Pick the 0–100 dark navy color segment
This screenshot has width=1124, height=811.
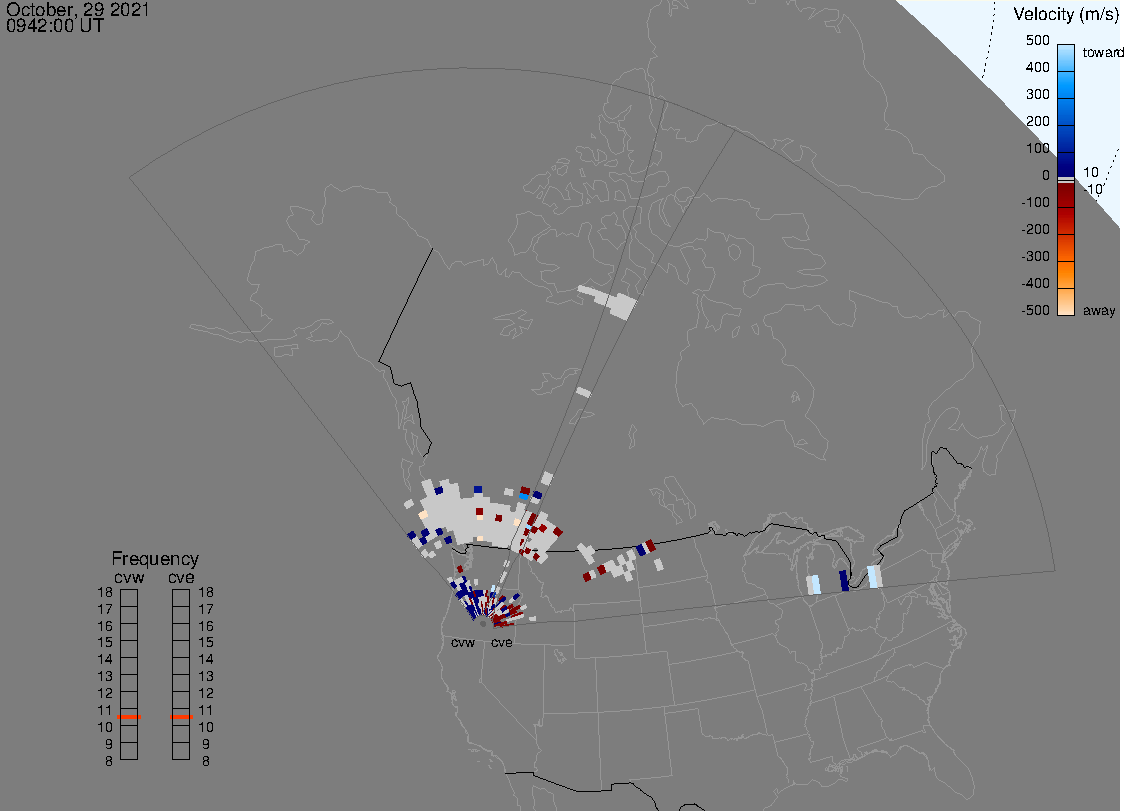click(x=1066, y=164)
